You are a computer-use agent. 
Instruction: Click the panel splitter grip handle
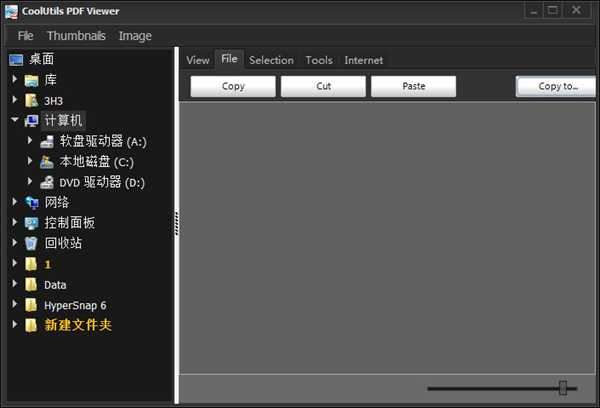click(x=176, y=223)
